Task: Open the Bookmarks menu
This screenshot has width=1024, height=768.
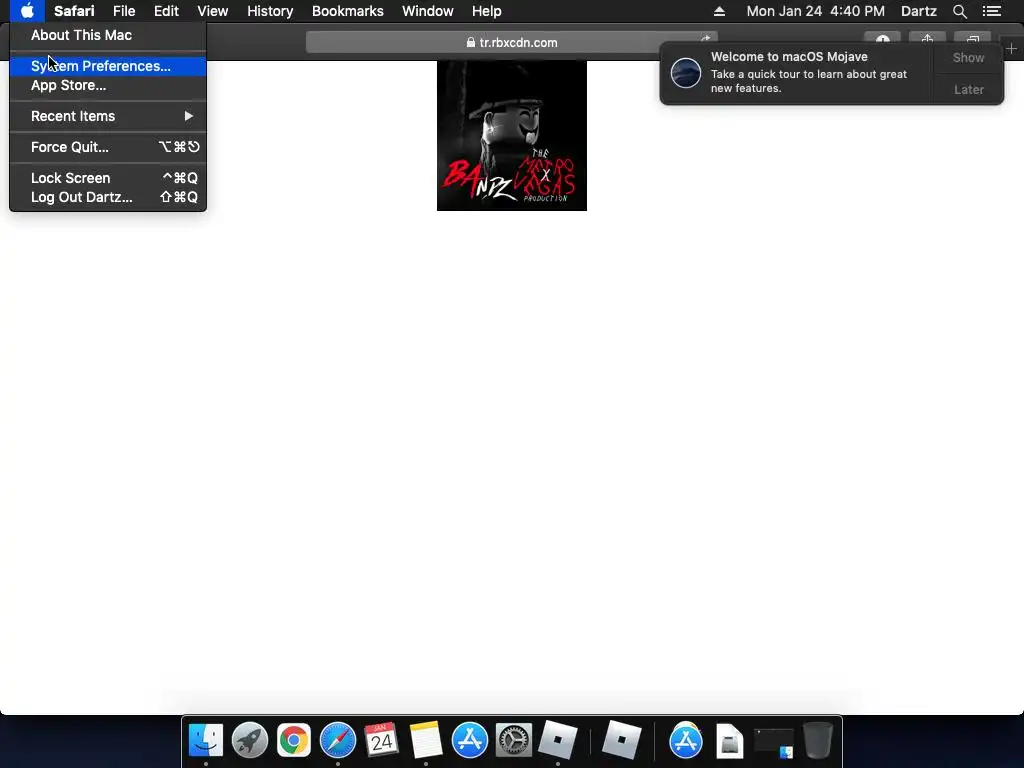Action: 347,11
